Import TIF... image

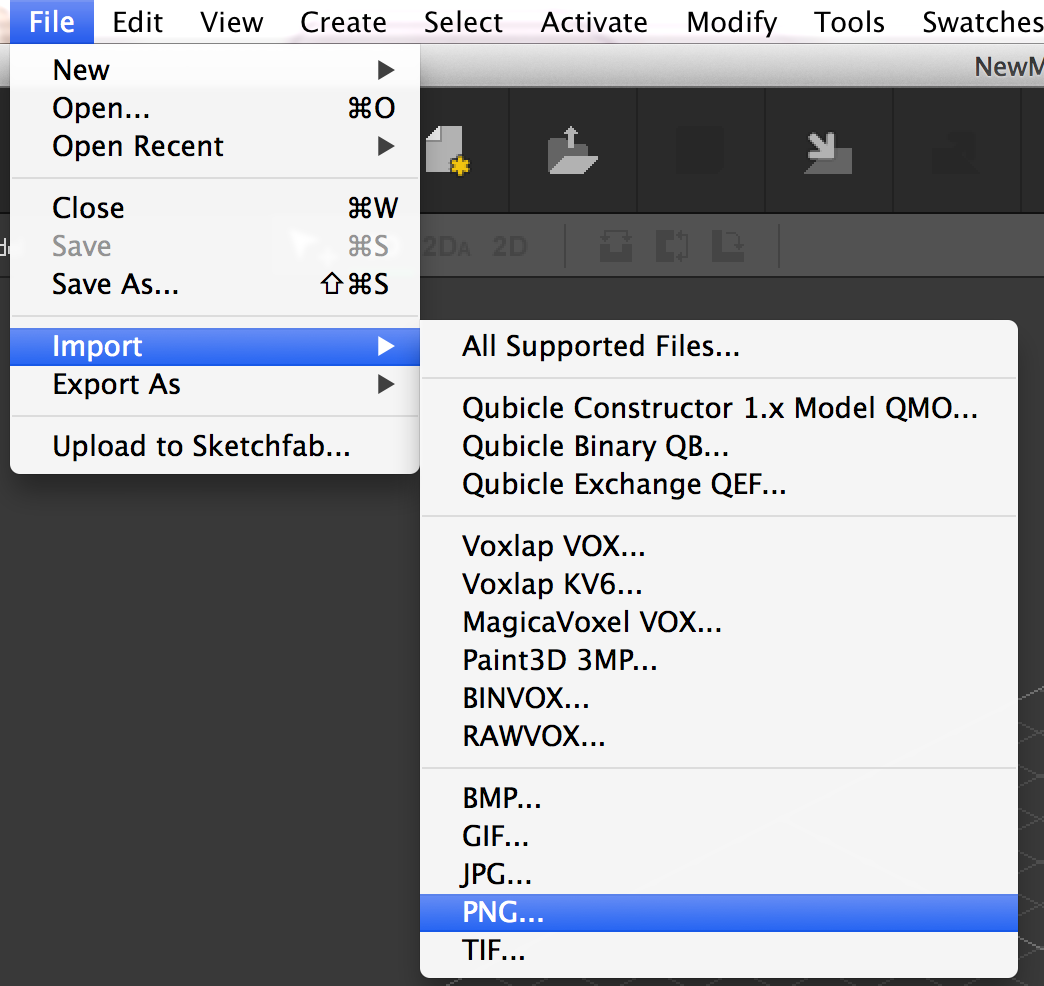pyautogui.click(x=719, y=950)
